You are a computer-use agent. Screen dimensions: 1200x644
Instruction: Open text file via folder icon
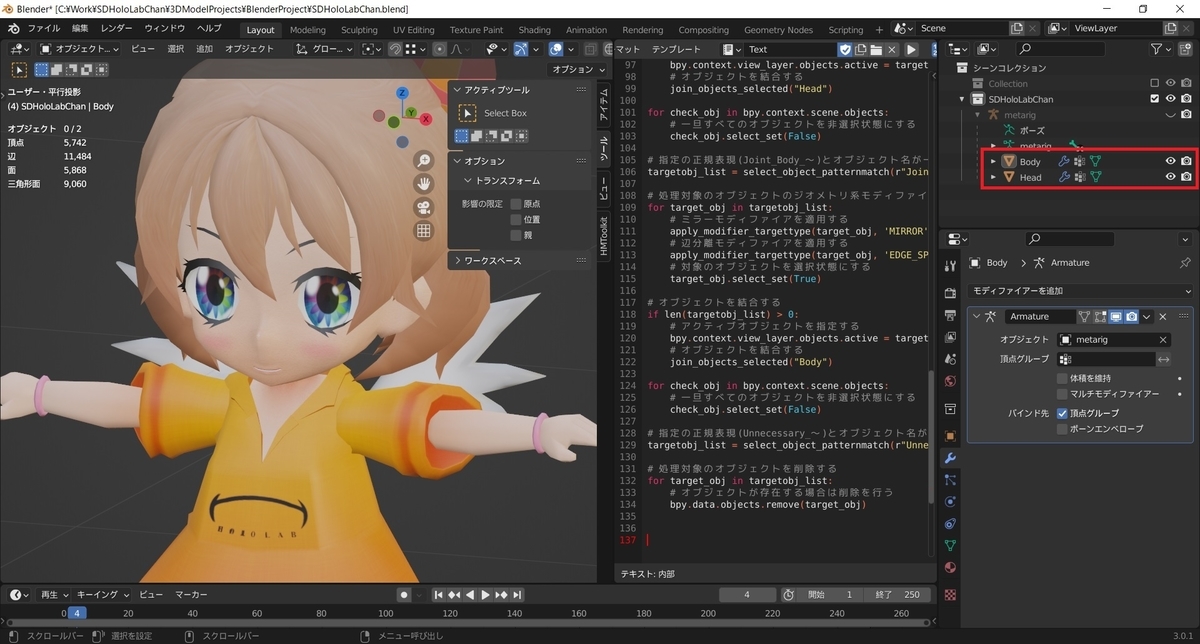pos(876,49)
